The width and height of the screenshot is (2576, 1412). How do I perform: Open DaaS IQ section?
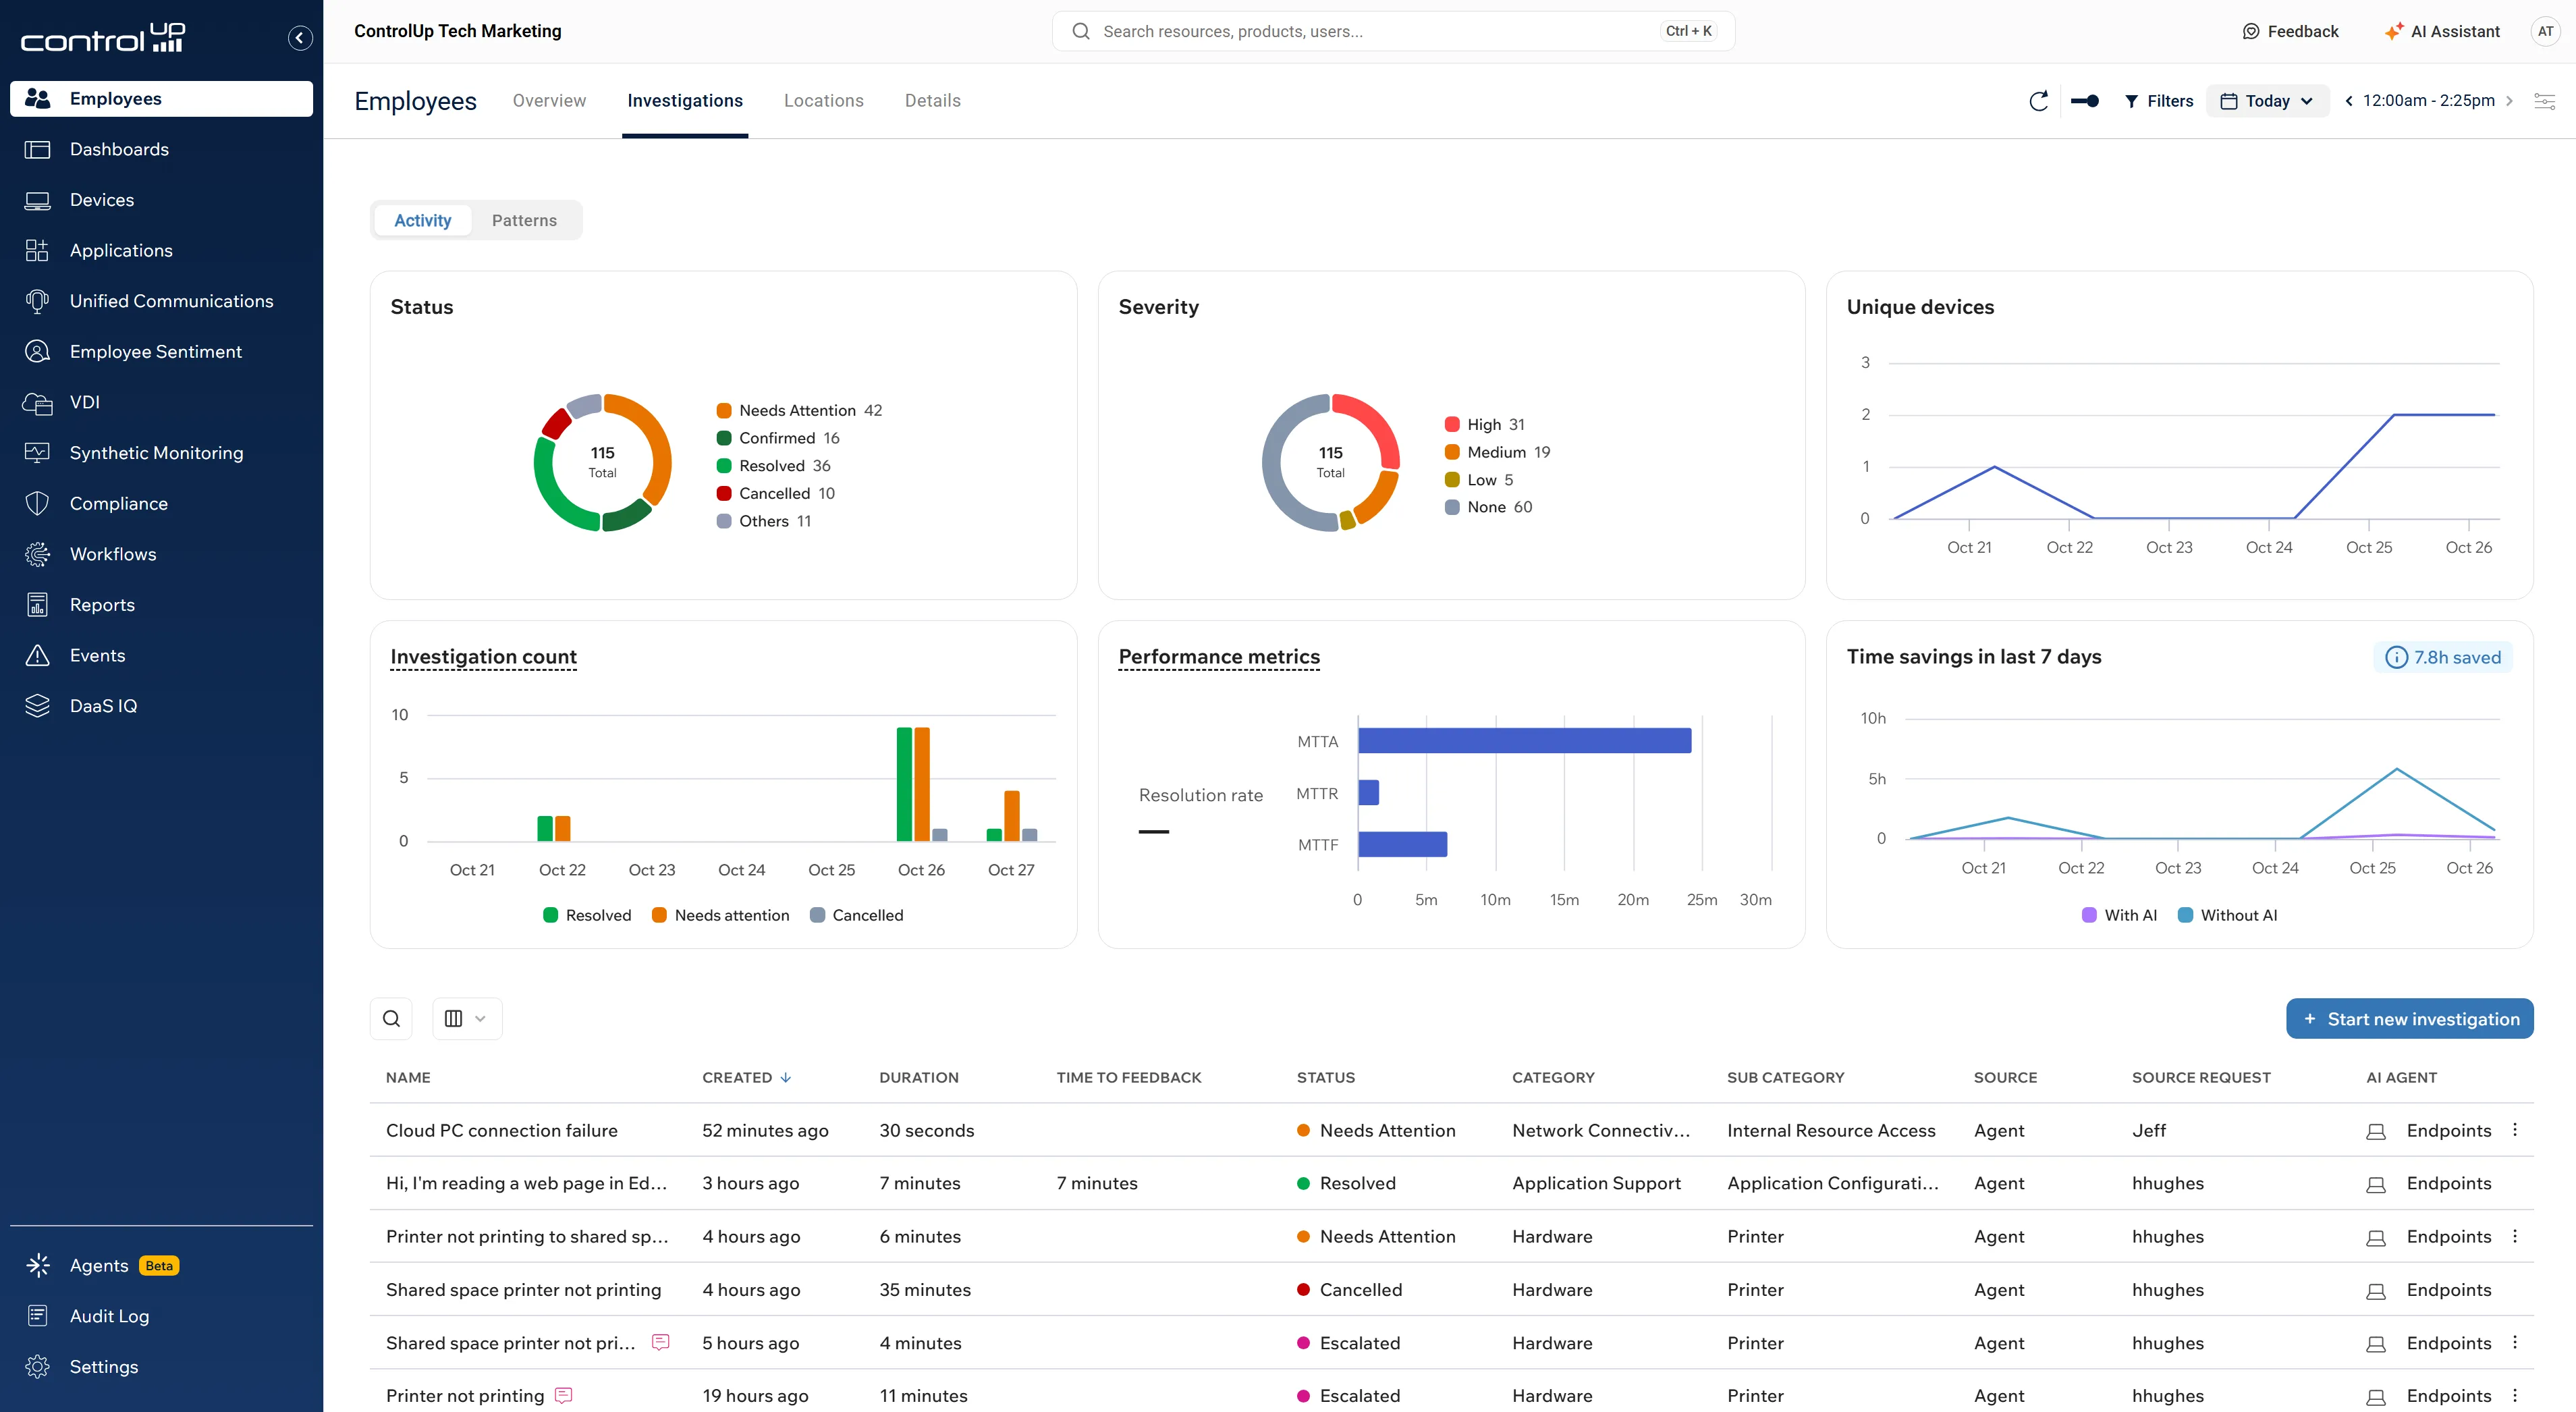[x=161, y=706]
